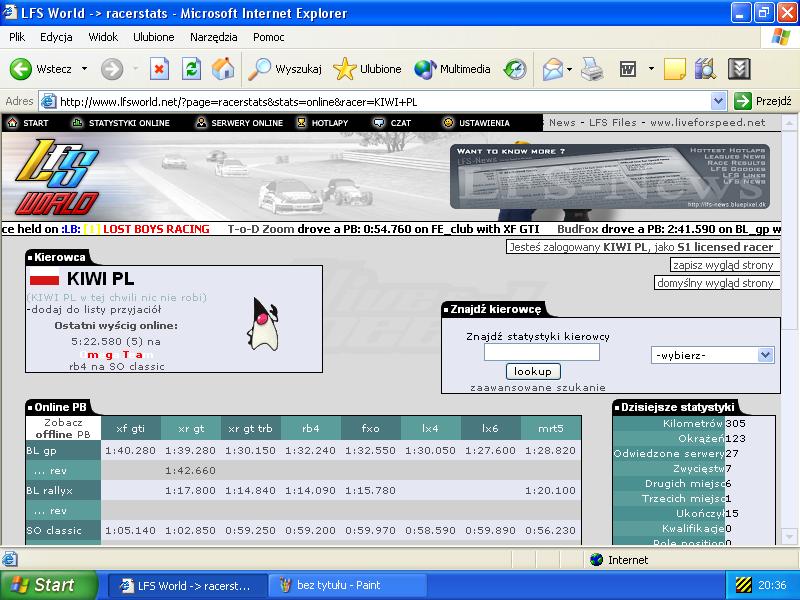Click the Edit with Word icon
This screenshot has height=600, width=800.
(x=628, y=69)
